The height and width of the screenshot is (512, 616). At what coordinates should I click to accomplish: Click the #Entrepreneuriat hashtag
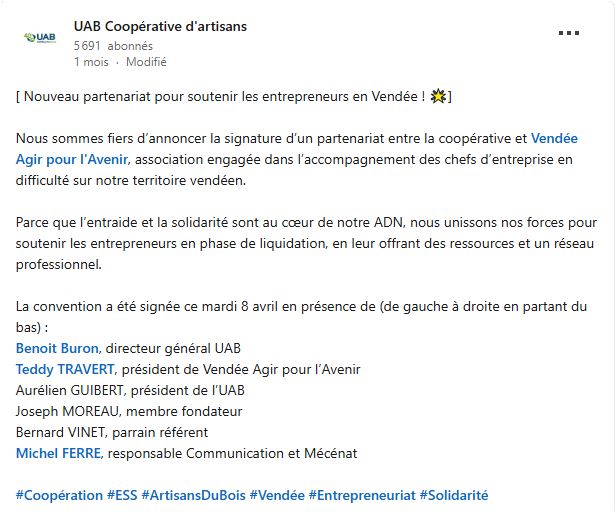[362, 495]
